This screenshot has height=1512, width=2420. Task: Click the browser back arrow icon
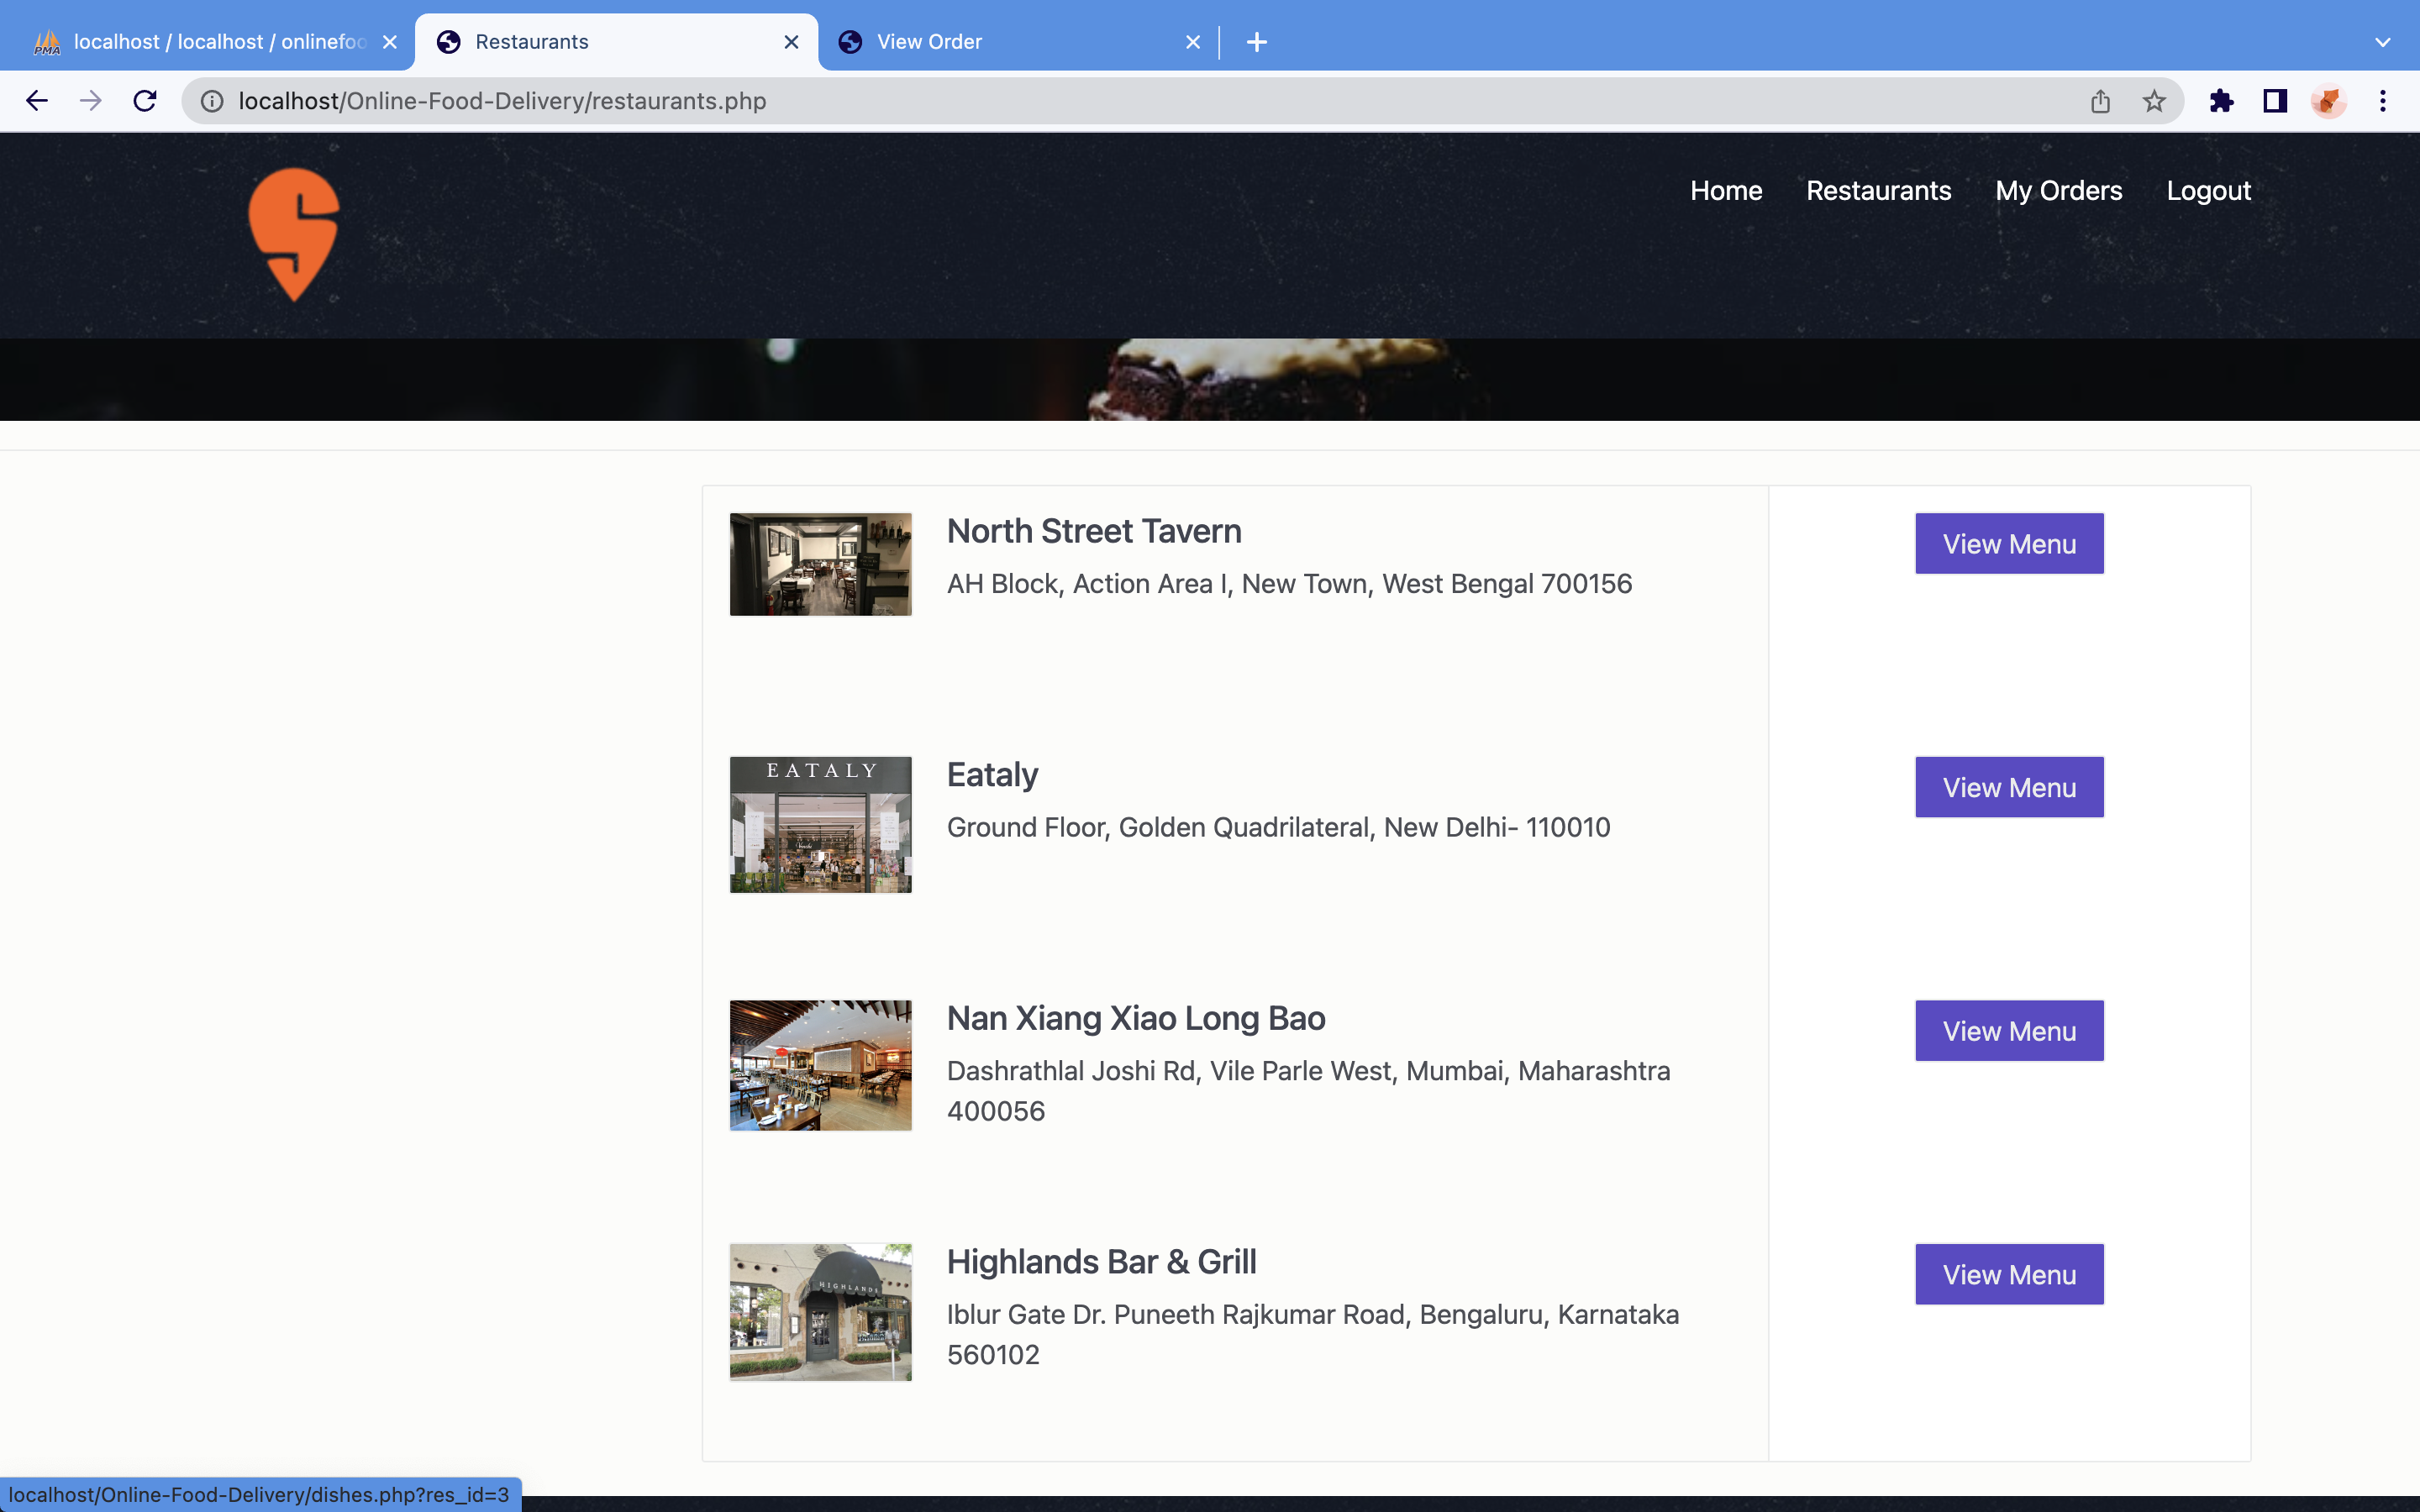[37, 101]
